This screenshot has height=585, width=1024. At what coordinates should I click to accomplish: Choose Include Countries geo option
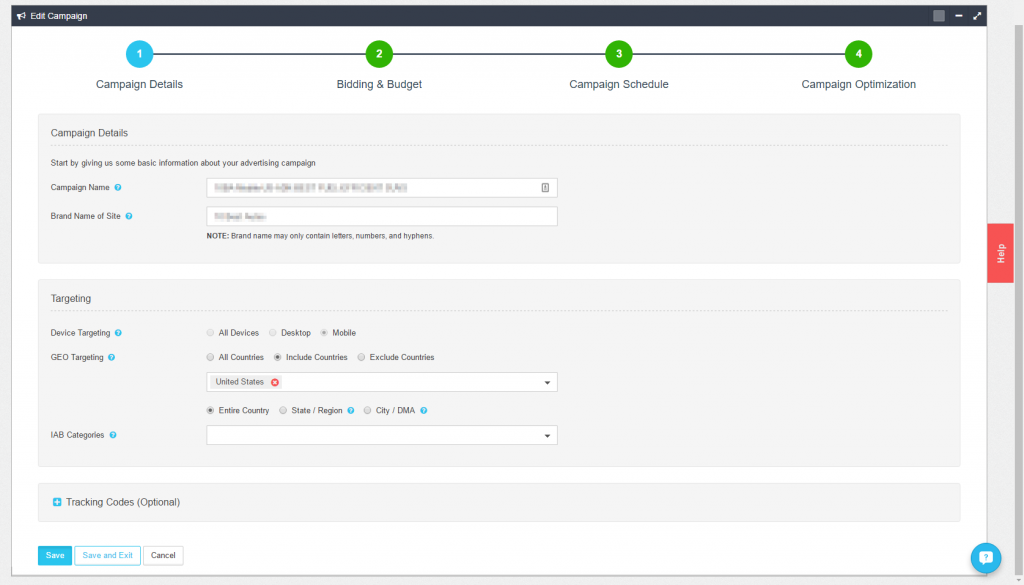point(278,358)
